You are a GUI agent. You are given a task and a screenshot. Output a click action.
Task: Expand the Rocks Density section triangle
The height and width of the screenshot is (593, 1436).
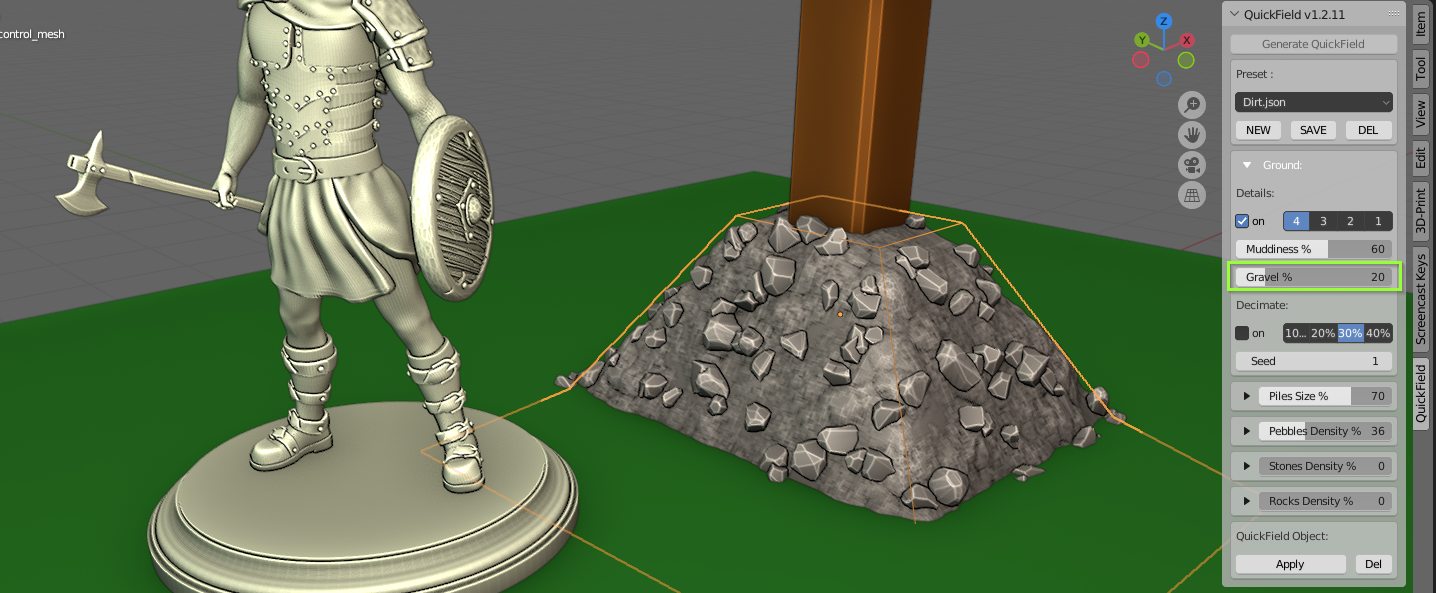[1247, 501]
